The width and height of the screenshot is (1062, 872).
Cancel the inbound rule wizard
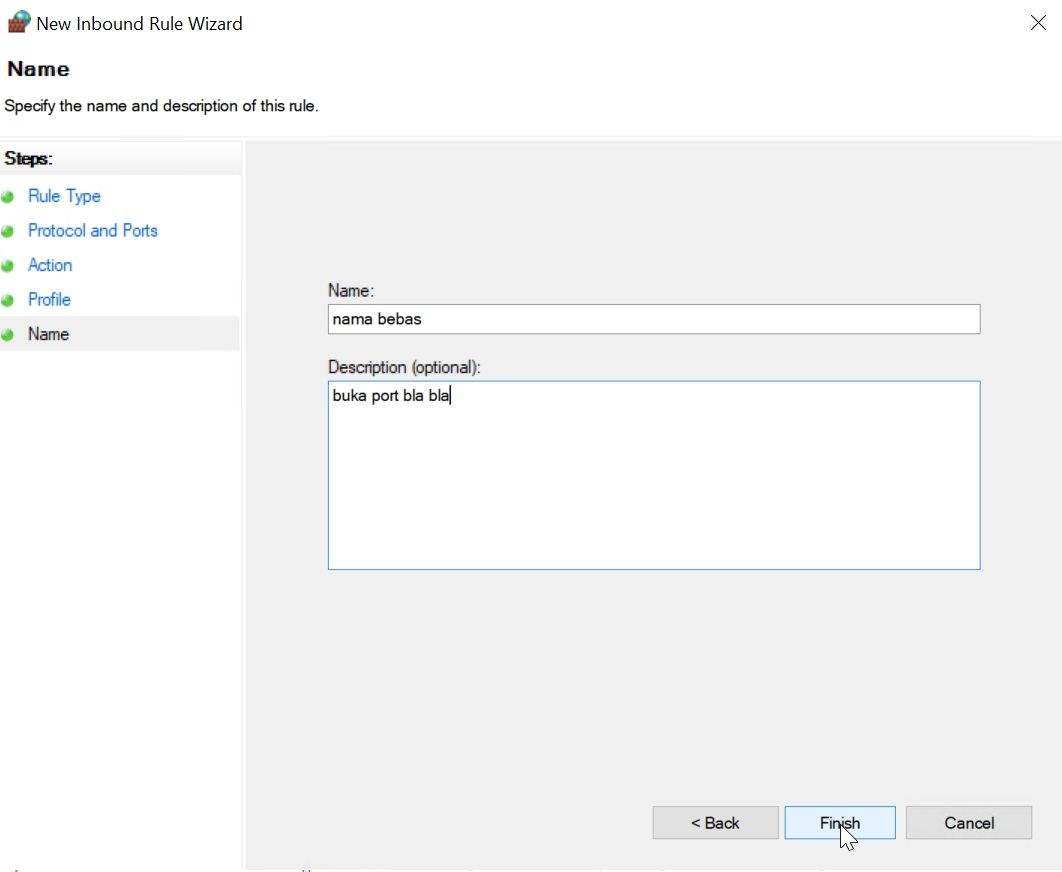click(969, 823)
